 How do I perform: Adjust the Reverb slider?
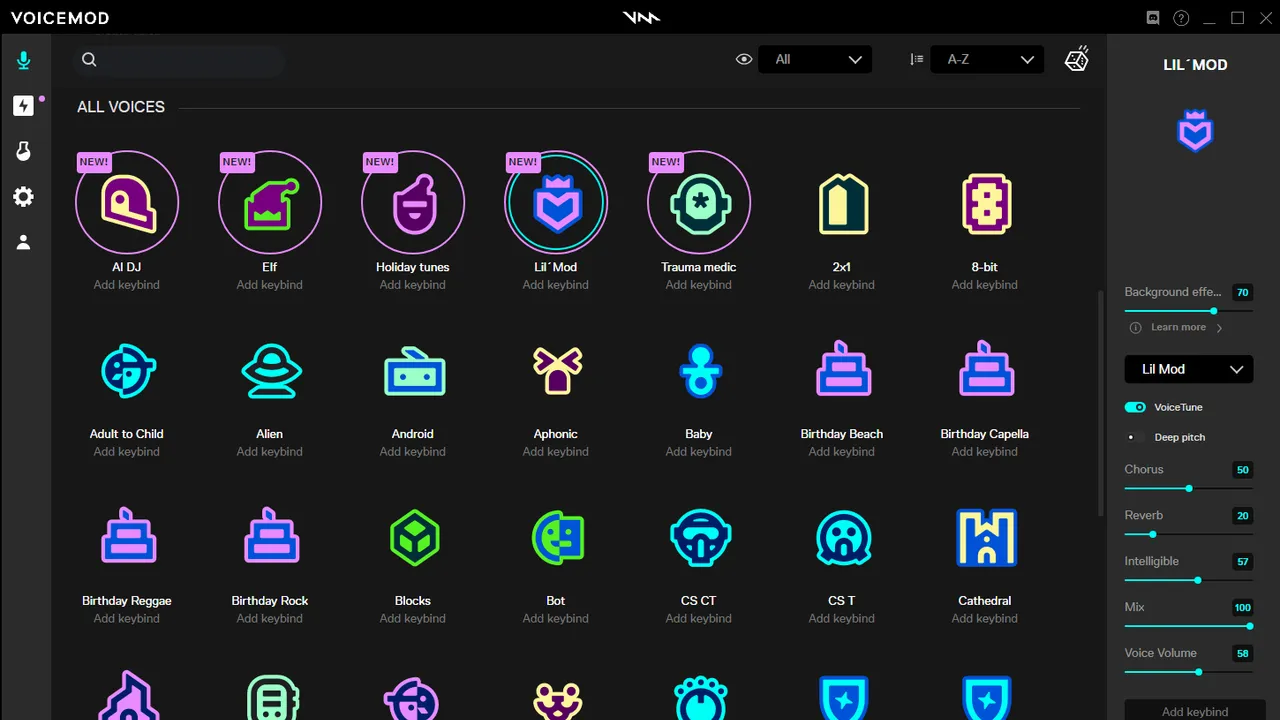(x=1189, y=535)
